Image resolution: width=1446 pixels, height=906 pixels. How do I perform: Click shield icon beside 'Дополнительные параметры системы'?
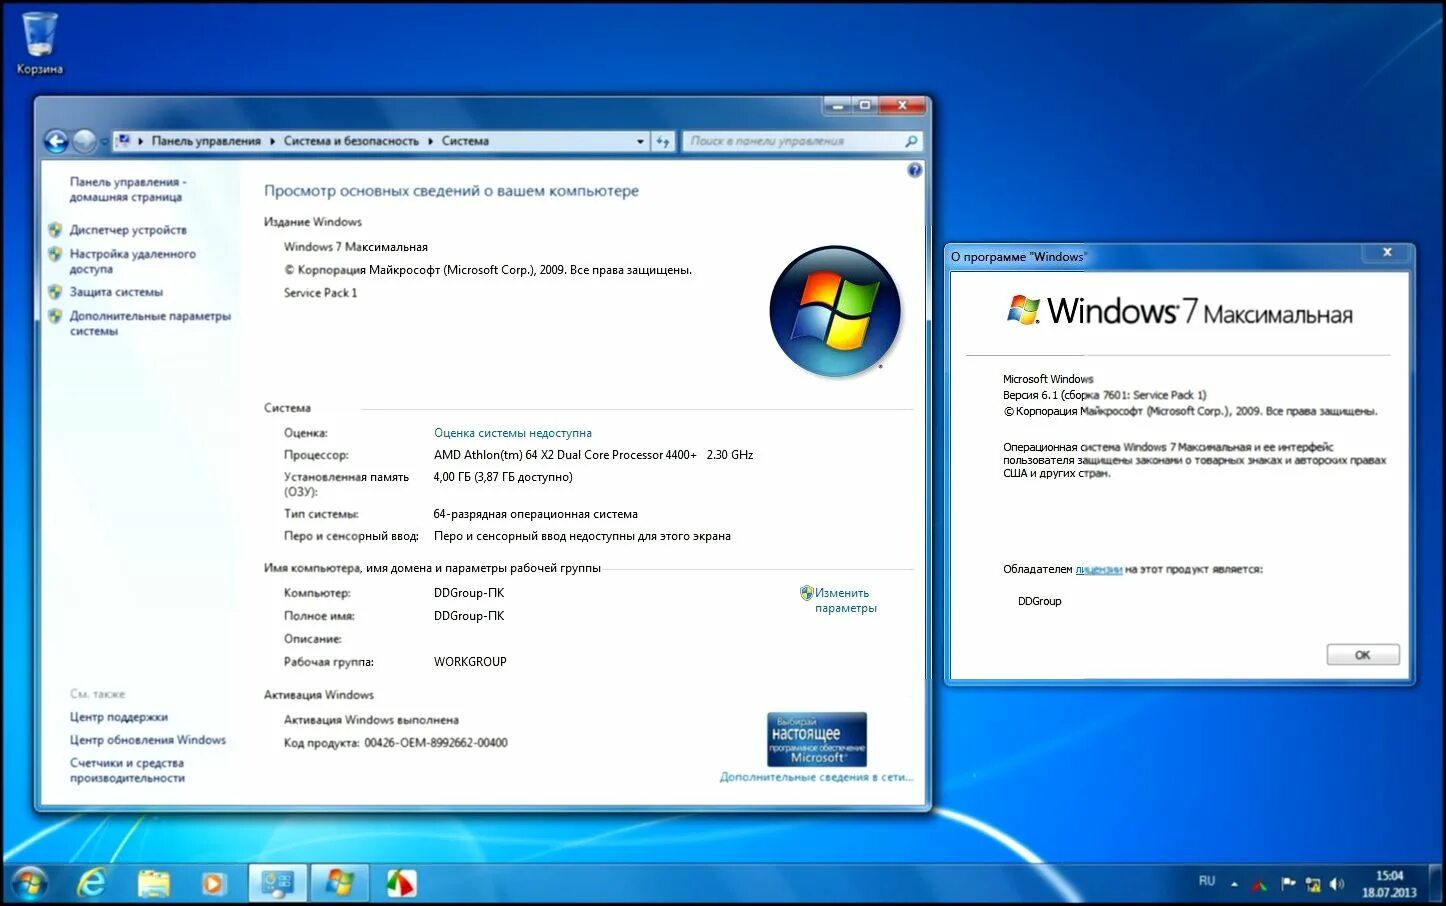coord(55,316)
